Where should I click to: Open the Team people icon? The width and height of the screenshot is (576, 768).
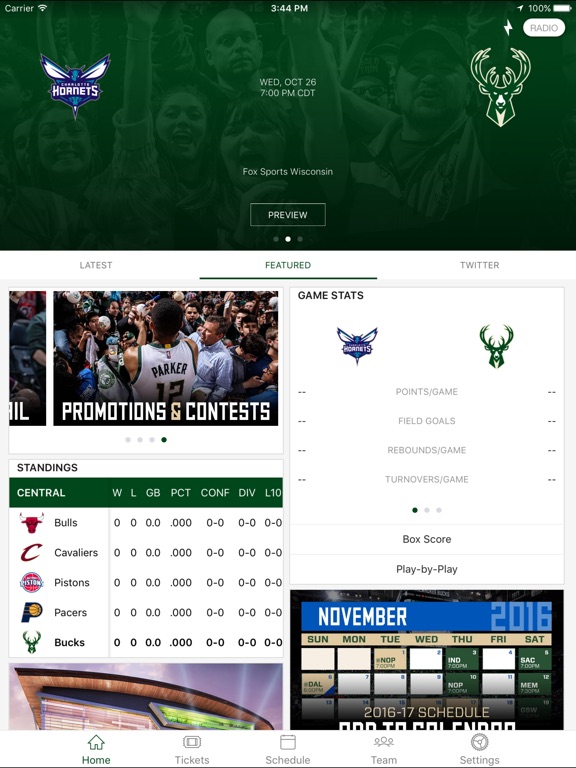[384, 742]
